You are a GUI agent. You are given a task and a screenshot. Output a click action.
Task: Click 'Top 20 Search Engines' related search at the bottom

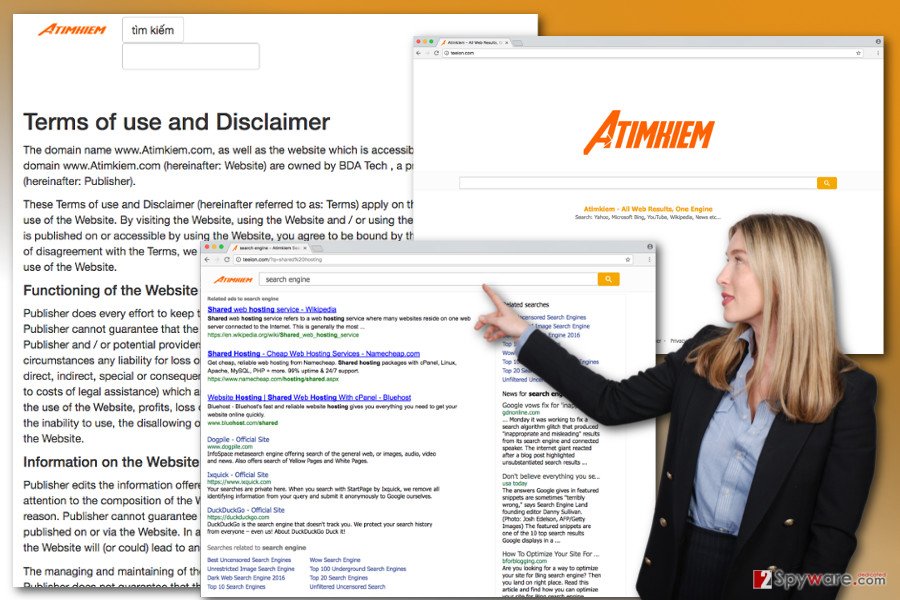pos(338,578)
